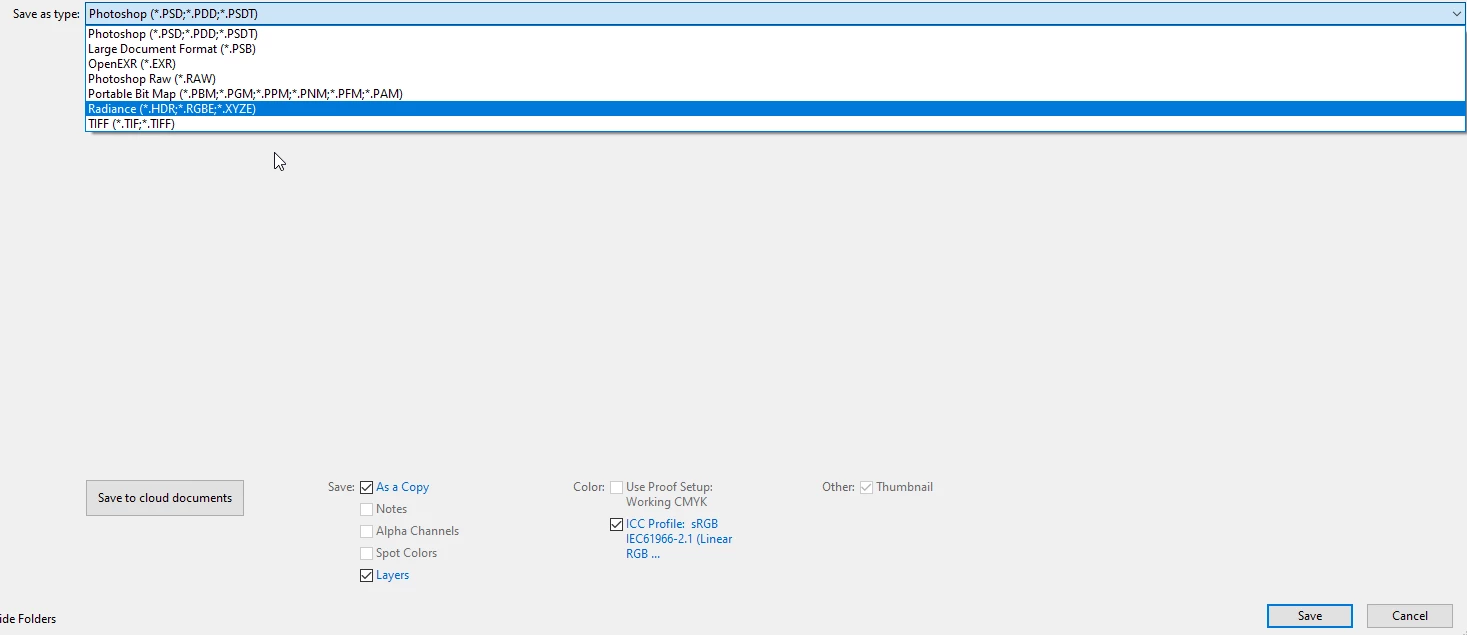The image size is (1467, 635).
Task: Toggle the Spot Colors checkbox
Action: click(x=366, y=554)
